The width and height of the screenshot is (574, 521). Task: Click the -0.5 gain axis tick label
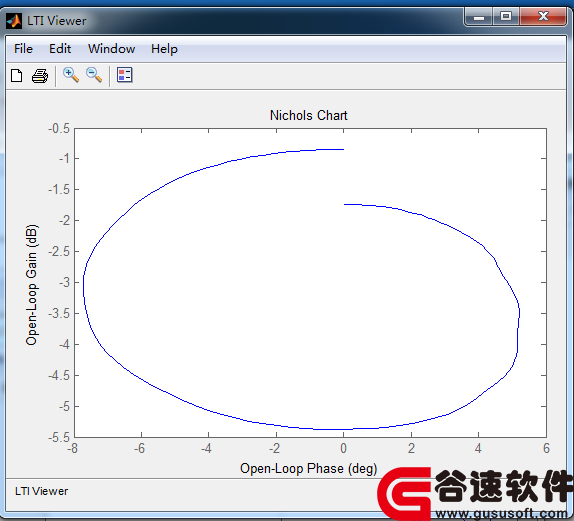pos(59,129)
